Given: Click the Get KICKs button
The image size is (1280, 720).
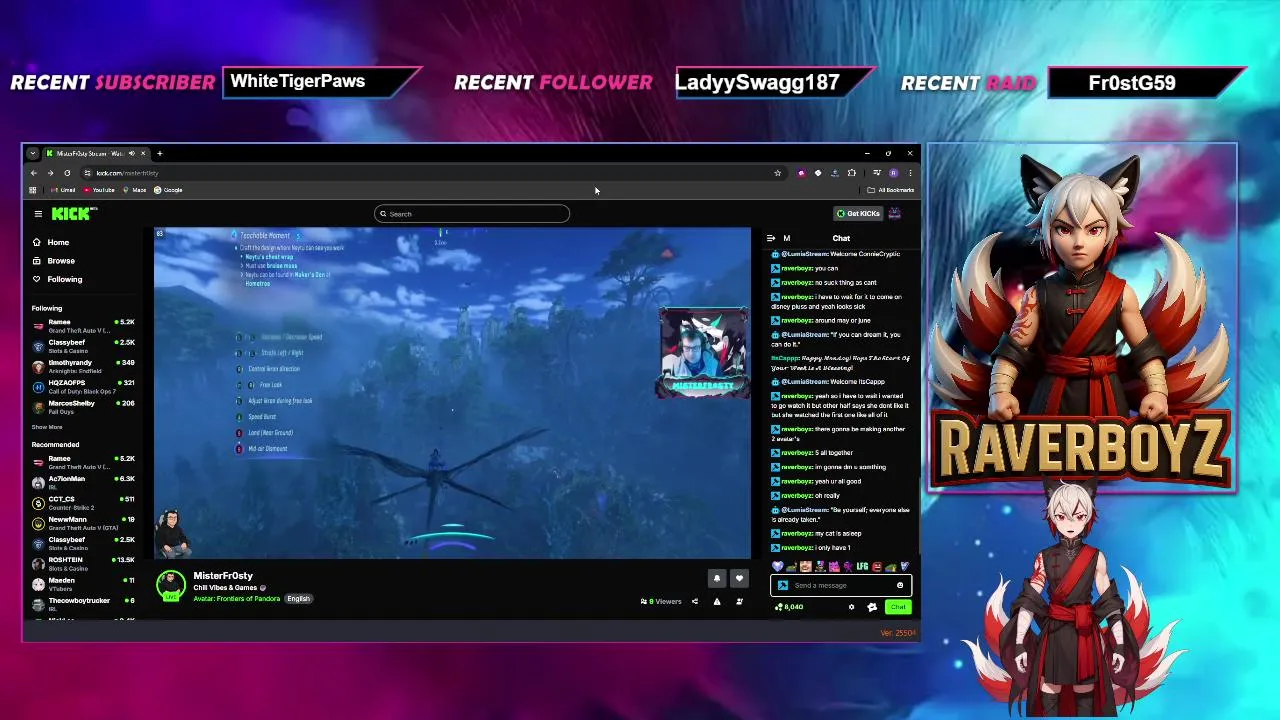Looking at the screenshot, I should [x=859, y=213].
